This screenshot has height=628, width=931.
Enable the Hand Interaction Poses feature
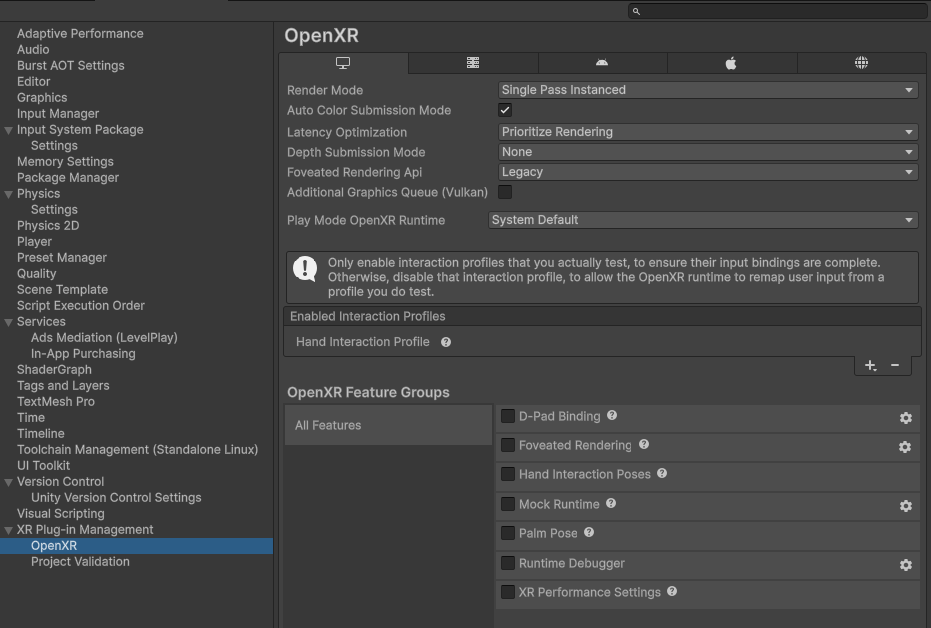(x=508, y=474)
